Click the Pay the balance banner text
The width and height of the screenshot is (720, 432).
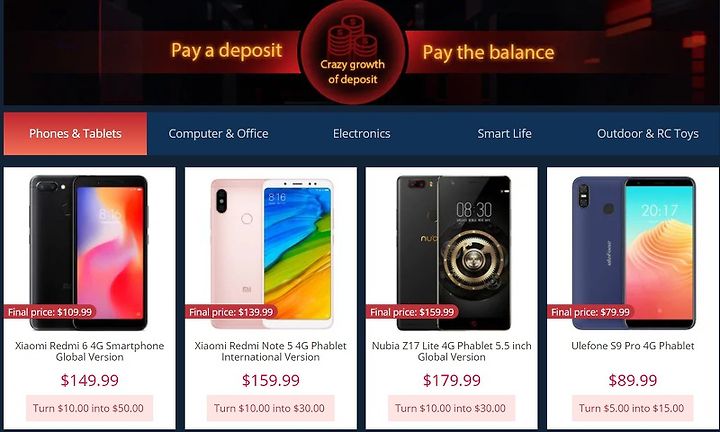click(488, 52)
